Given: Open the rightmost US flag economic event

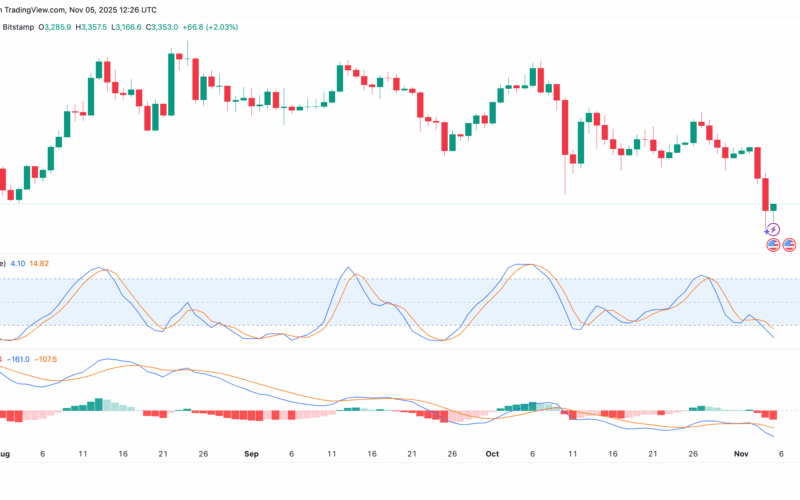Looking at the screenshot, I should 789,244.
